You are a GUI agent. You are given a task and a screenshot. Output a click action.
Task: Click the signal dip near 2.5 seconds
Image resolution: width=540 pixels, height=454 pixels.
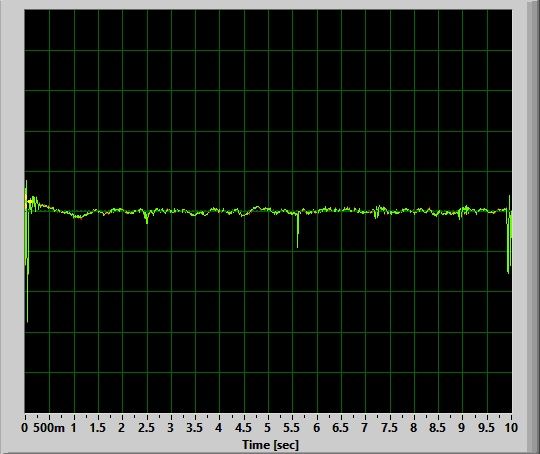(x=147, y=218)
